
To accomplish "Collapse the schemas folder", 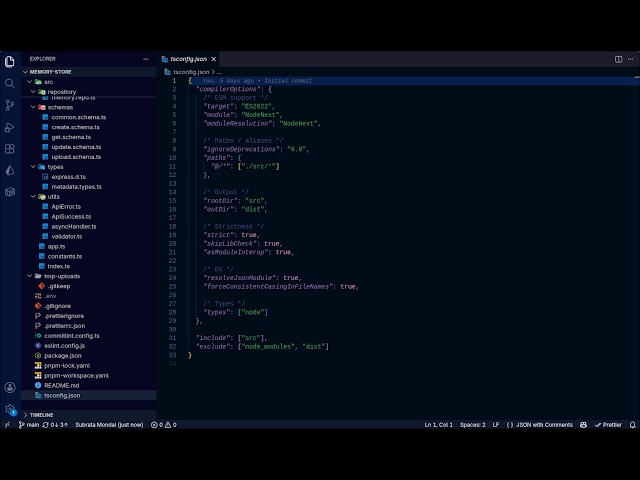I will [89, 107].
